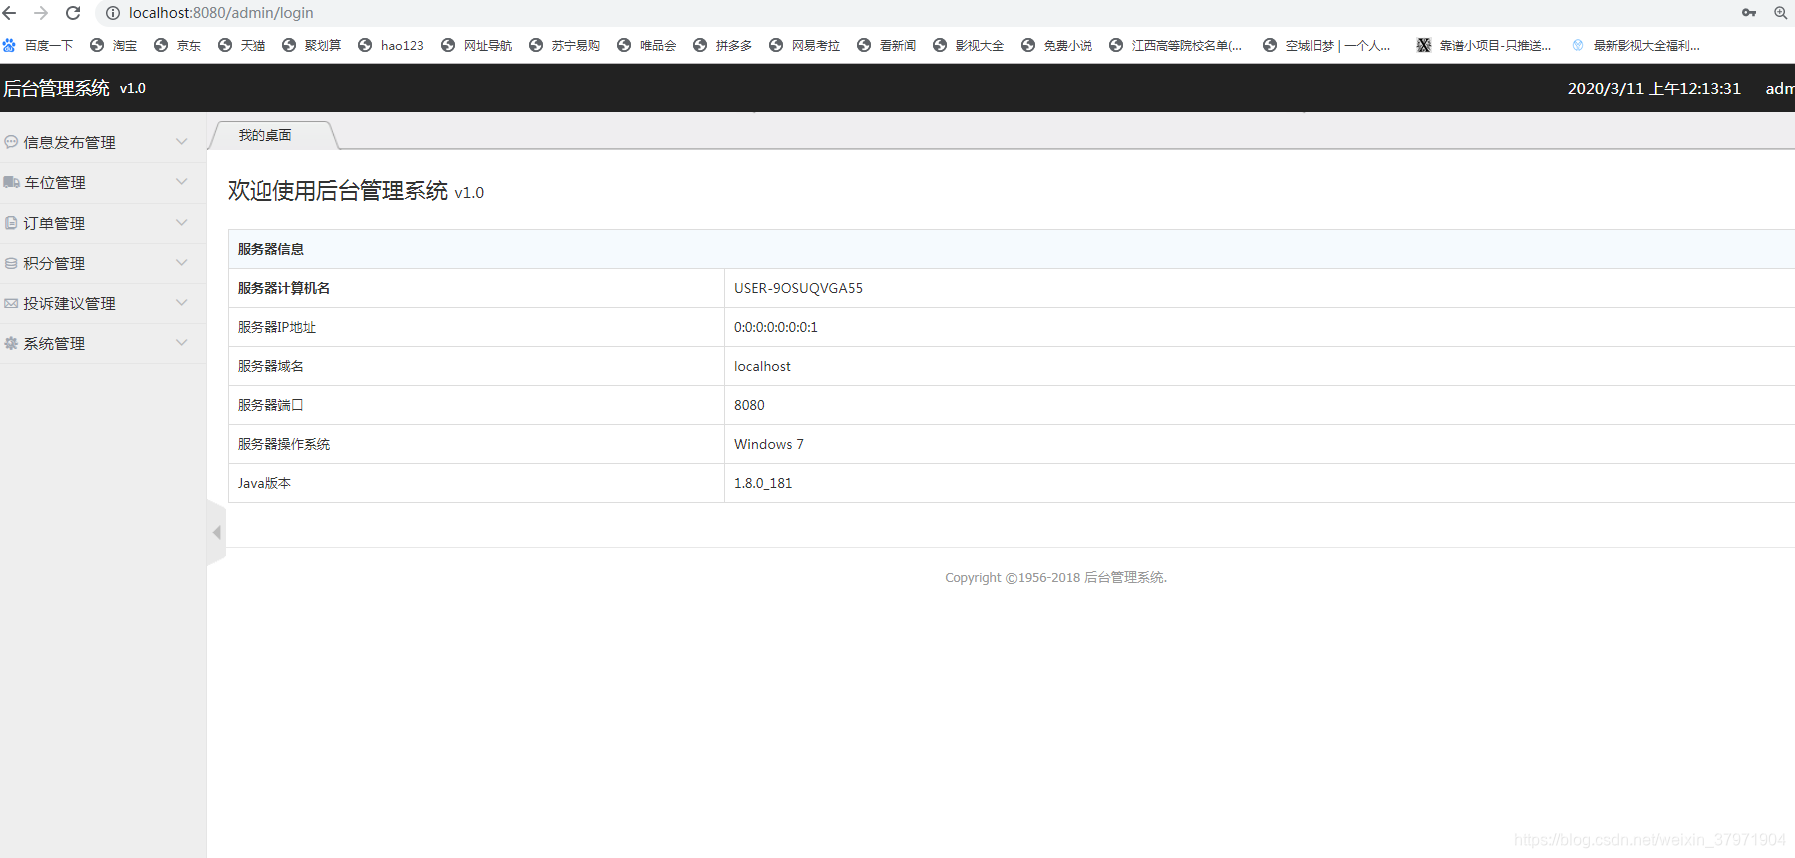Image resolution: width=1795 pixels, height=858 pixels.
Task: Collapse the sidebar with the arrow handle
Action: pyautogui.click(x=216, y=532)
